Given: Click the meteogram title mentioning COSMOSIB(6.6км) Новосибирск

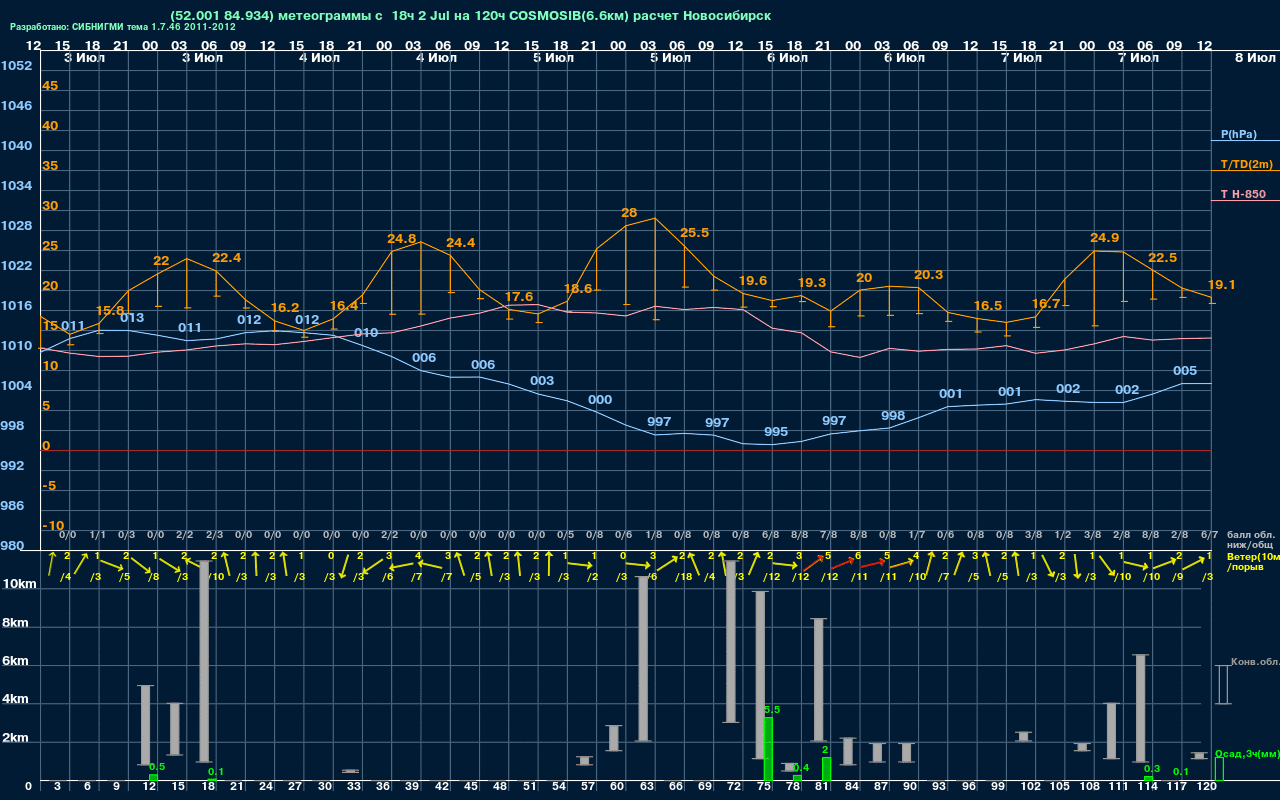Looking at the screenshot, I should tap(471, 16).
